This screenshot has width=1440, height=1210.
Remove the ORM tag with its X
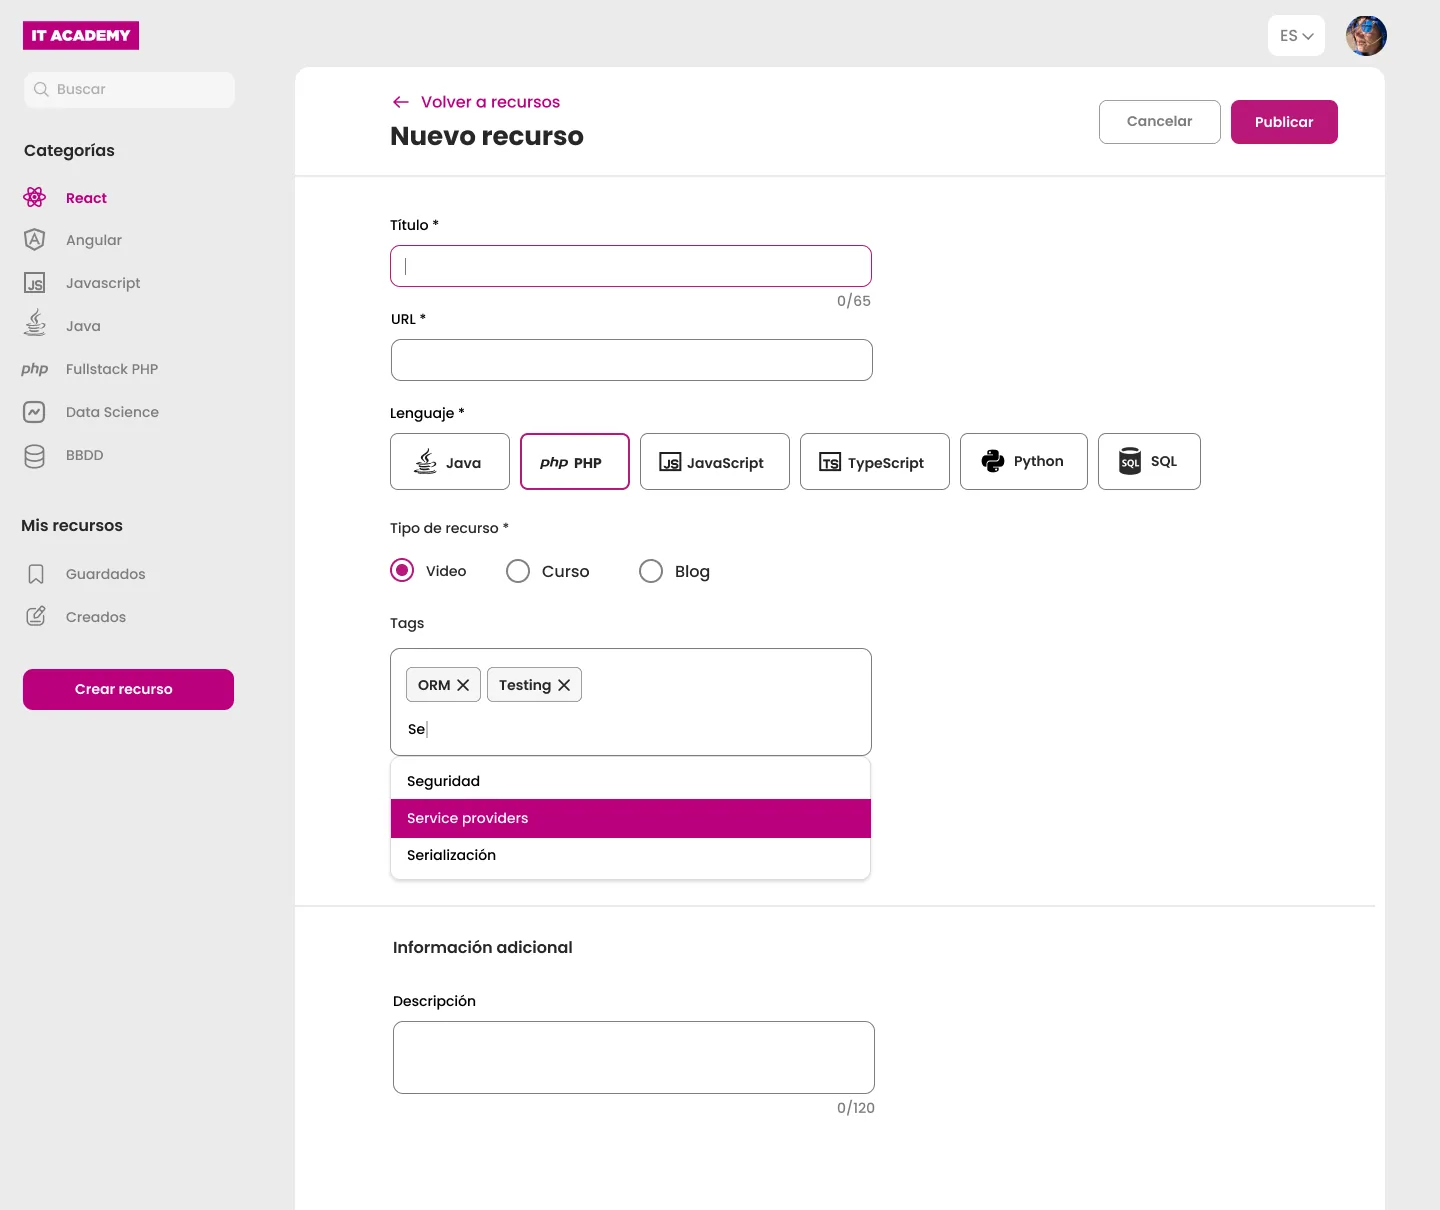[x=463, y=685]
